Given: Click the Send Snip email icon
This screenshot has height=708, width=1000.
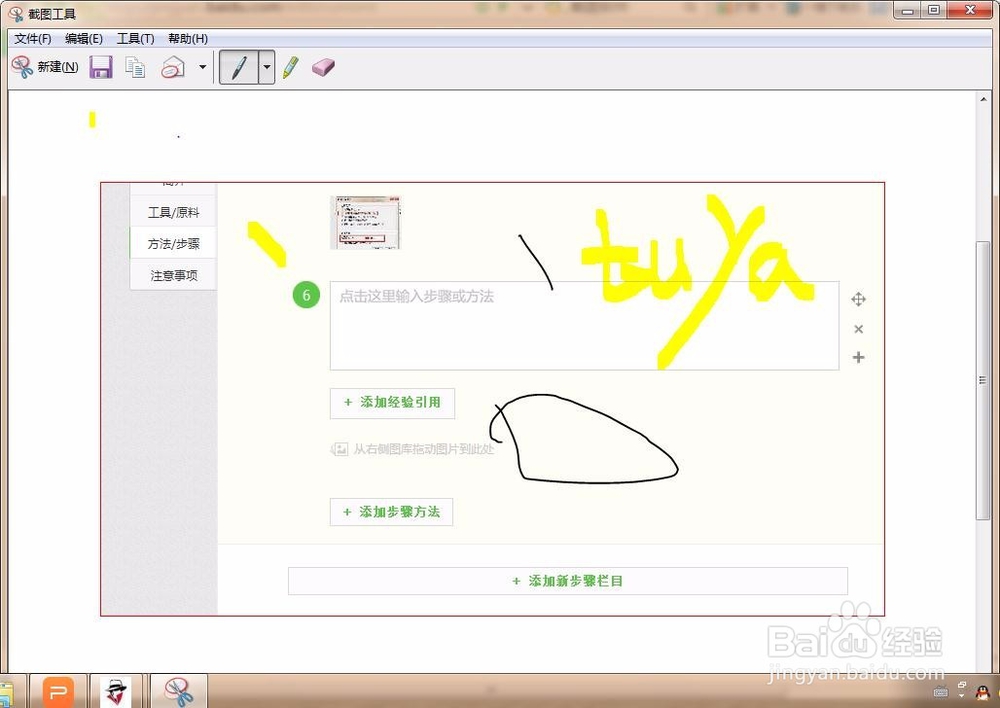Looking at the screenshot, I should coord(170,66).
